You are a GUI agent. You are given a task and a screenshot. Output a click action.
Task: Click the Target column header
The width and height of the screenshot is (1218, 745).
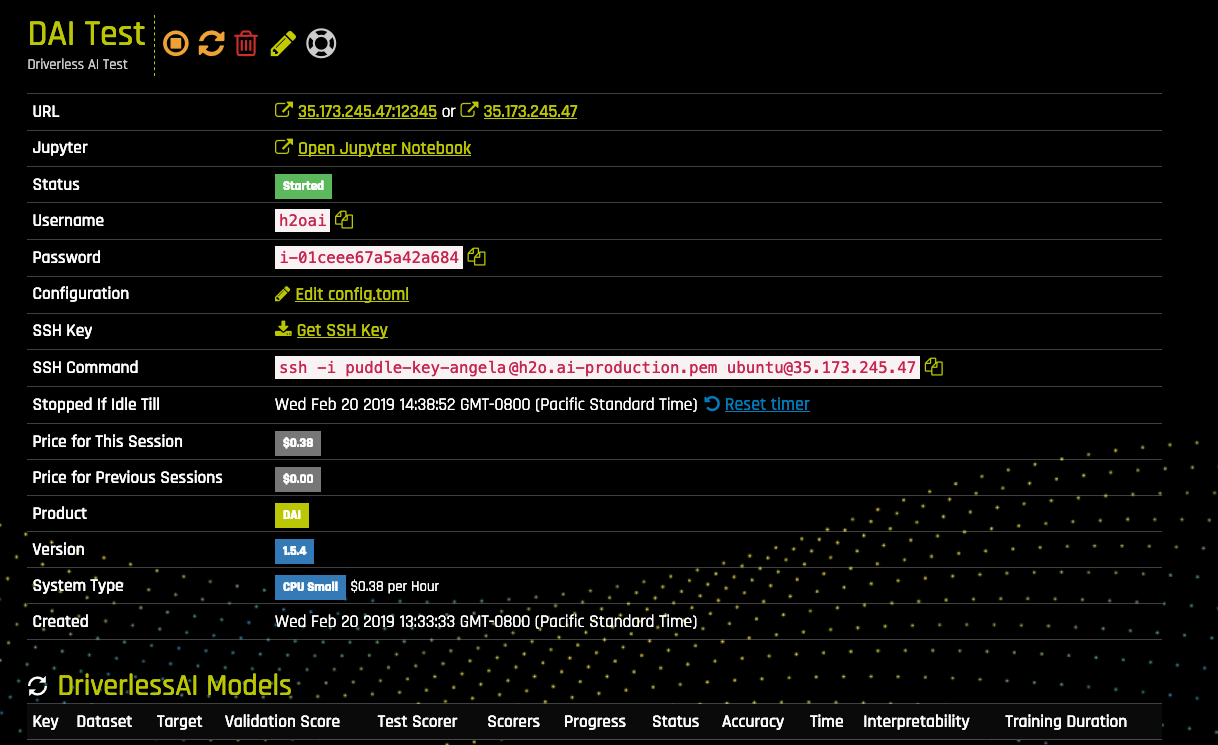pos(180,721)
